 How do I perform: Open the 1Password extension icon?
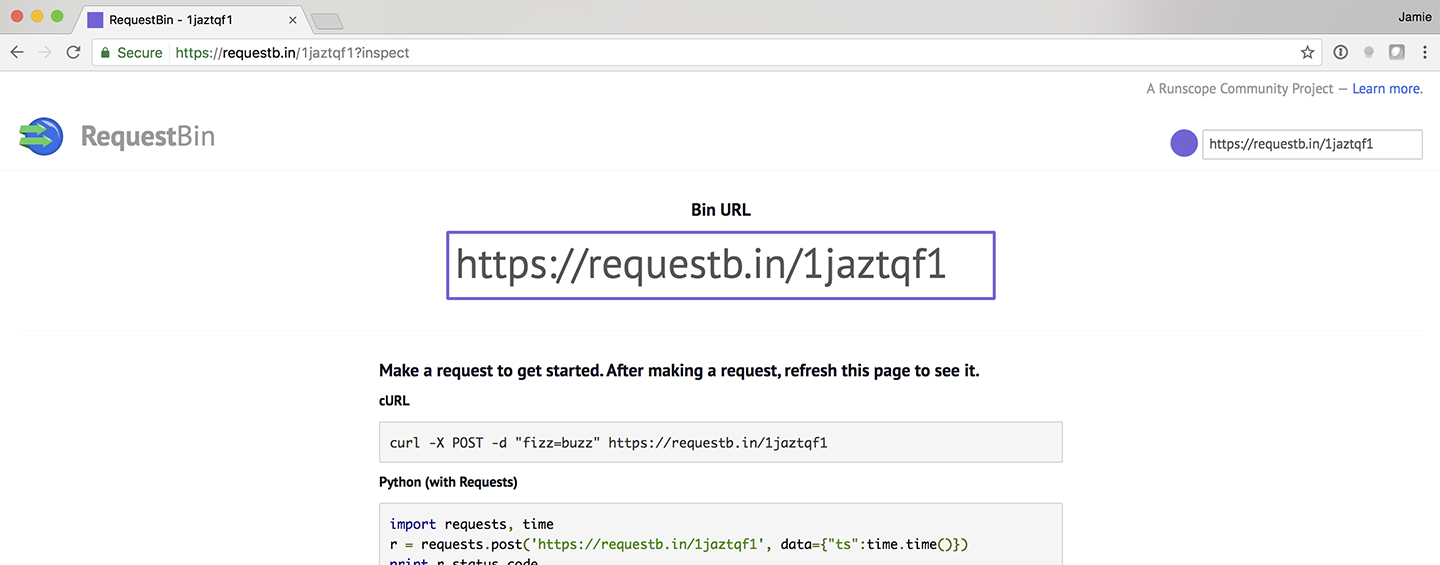1341,53
